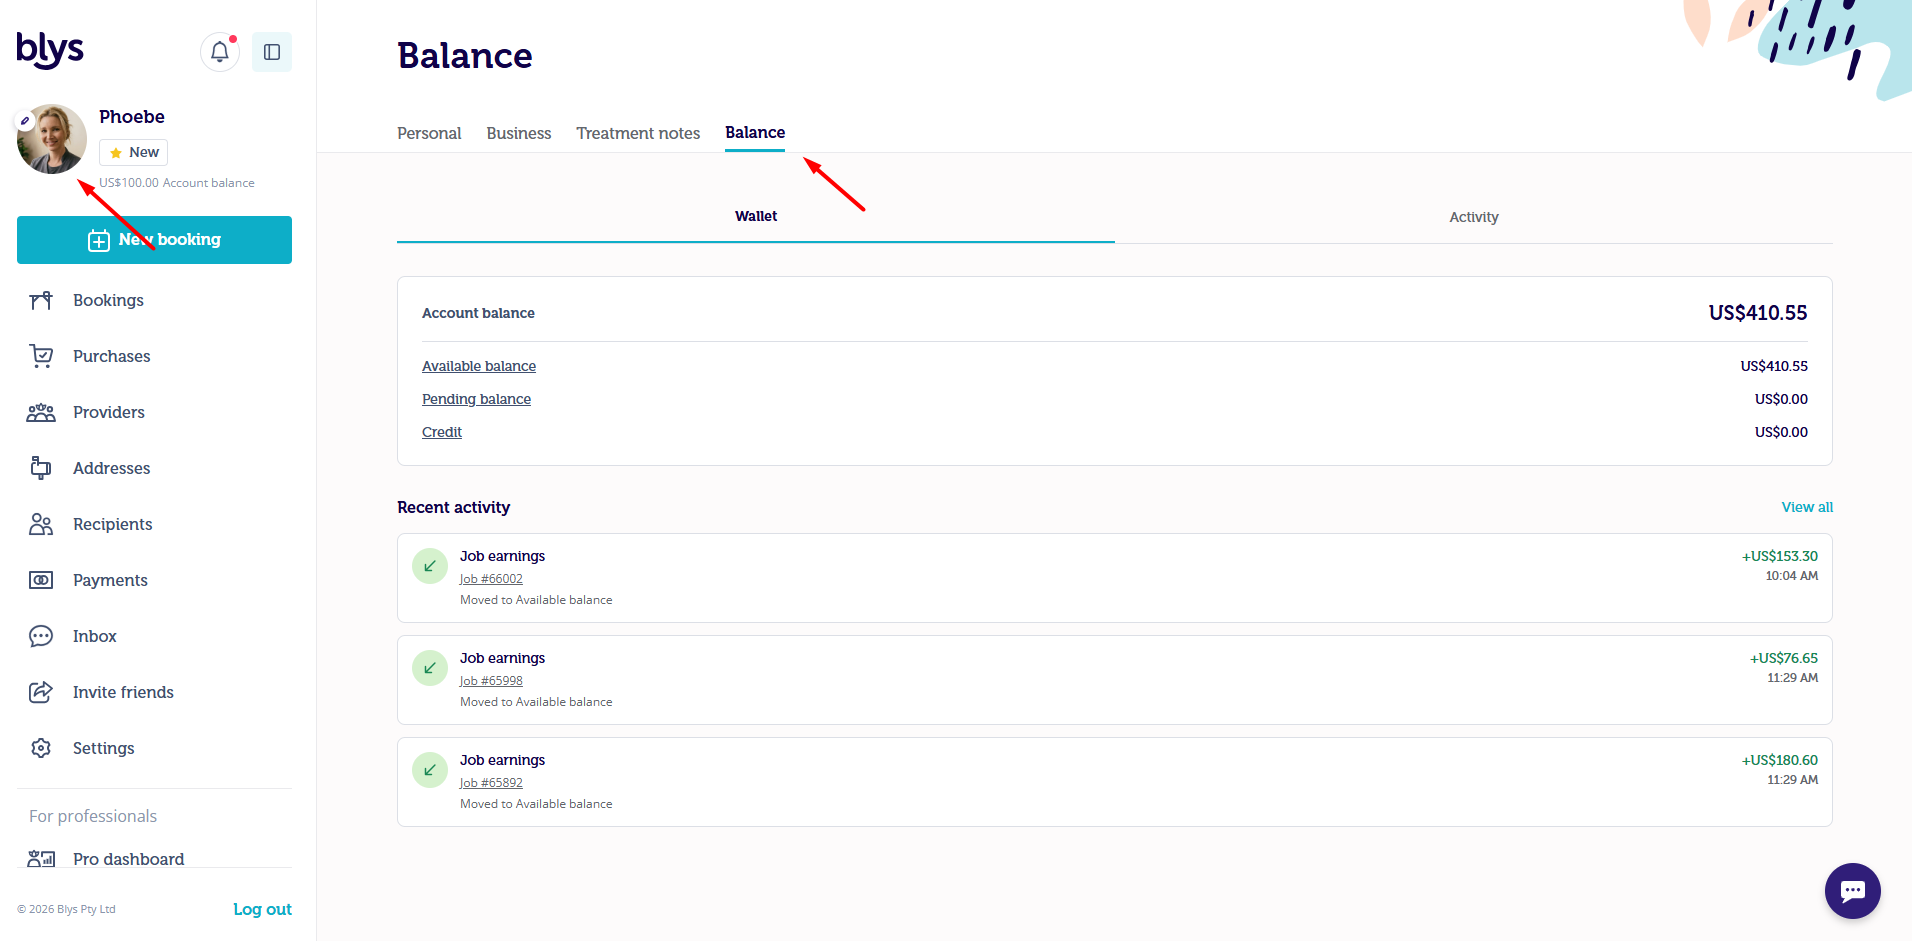The height and width of the screenshot is (941, 1912).
Task: Click the Providers group icon
Action: point(41,412)
